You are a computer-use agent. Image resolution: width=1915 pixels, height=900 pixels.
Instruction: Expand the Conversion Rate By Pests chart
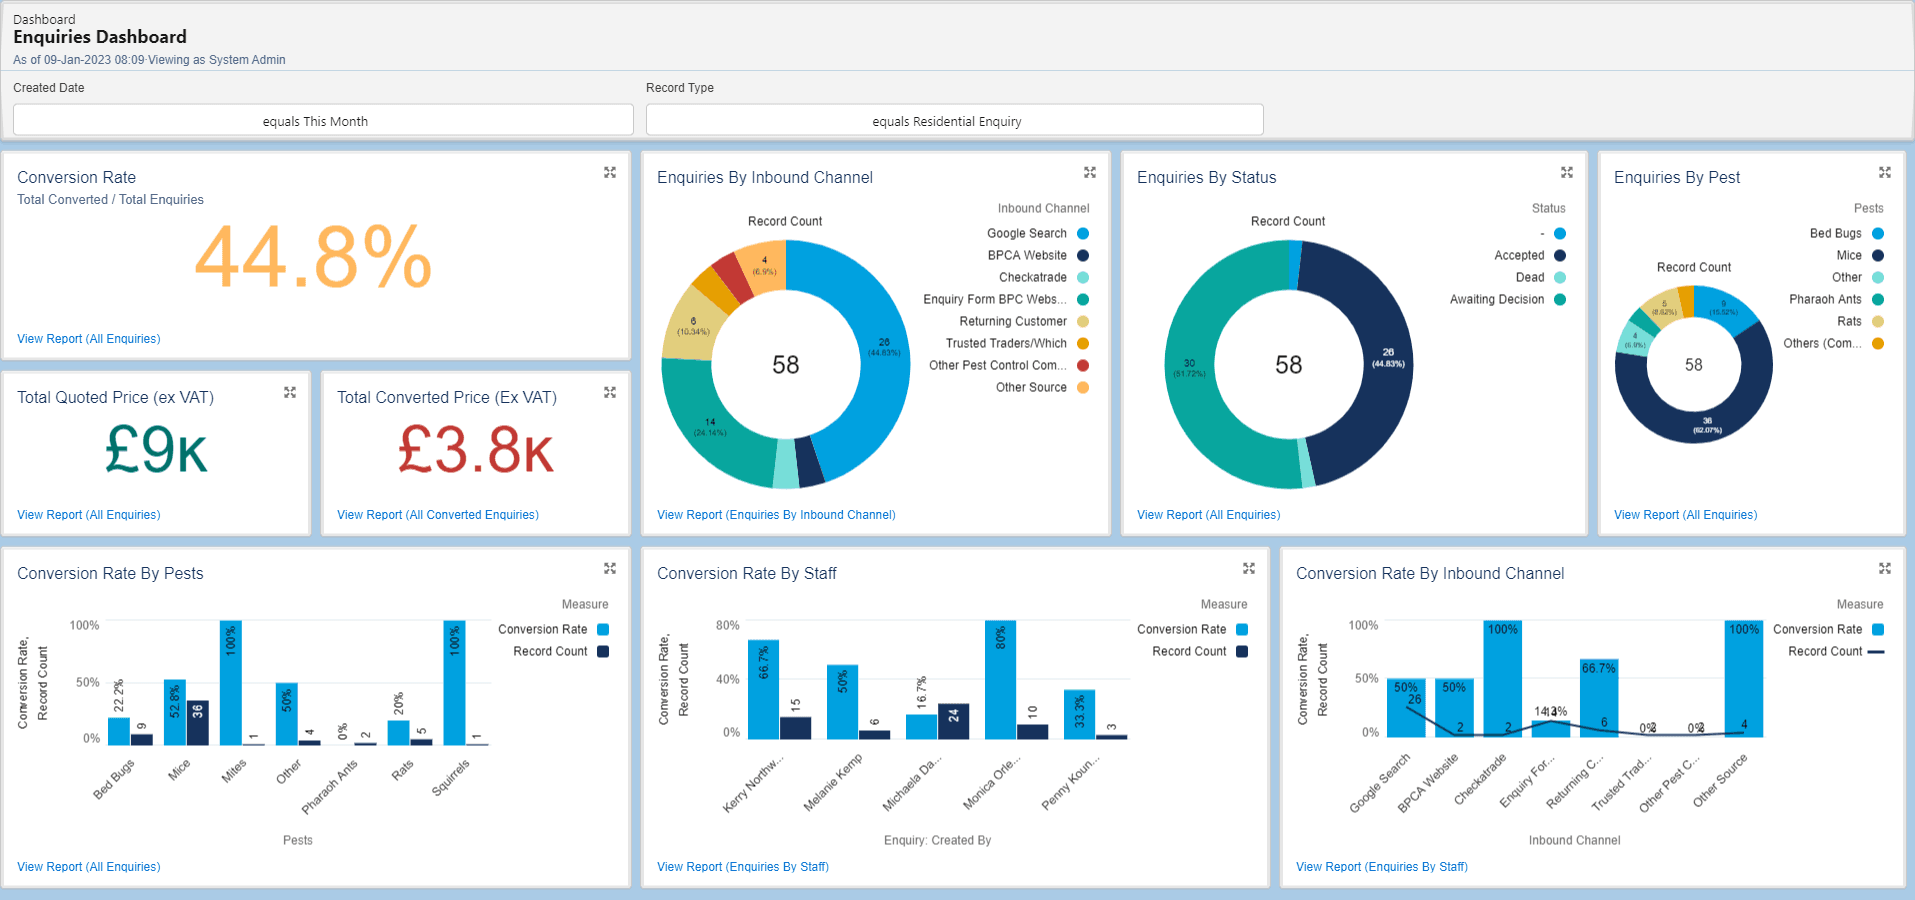point(610,569)
